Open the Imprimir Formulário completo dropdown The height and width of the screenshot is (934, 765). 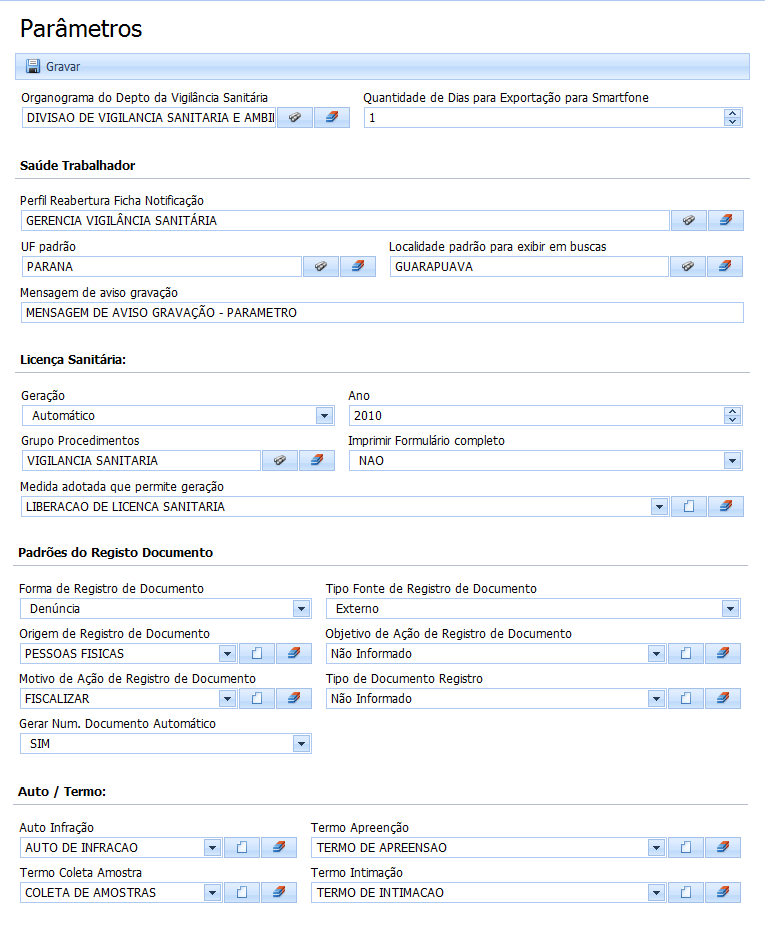[x=732, y=460]
